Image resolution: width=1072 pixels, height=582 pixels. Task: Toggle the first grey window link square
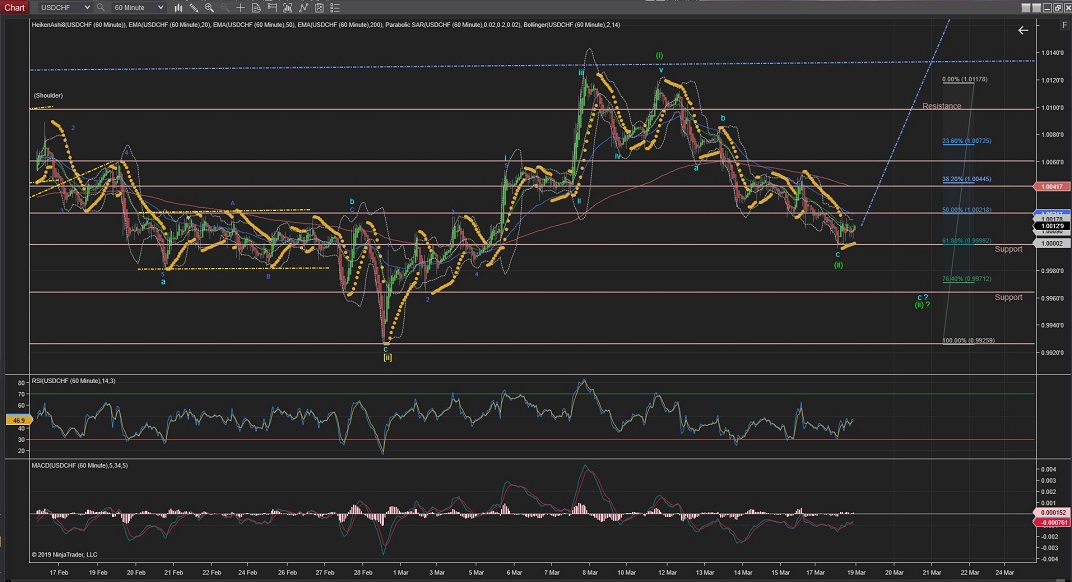pyautogui.click(x=1026, y=8)
